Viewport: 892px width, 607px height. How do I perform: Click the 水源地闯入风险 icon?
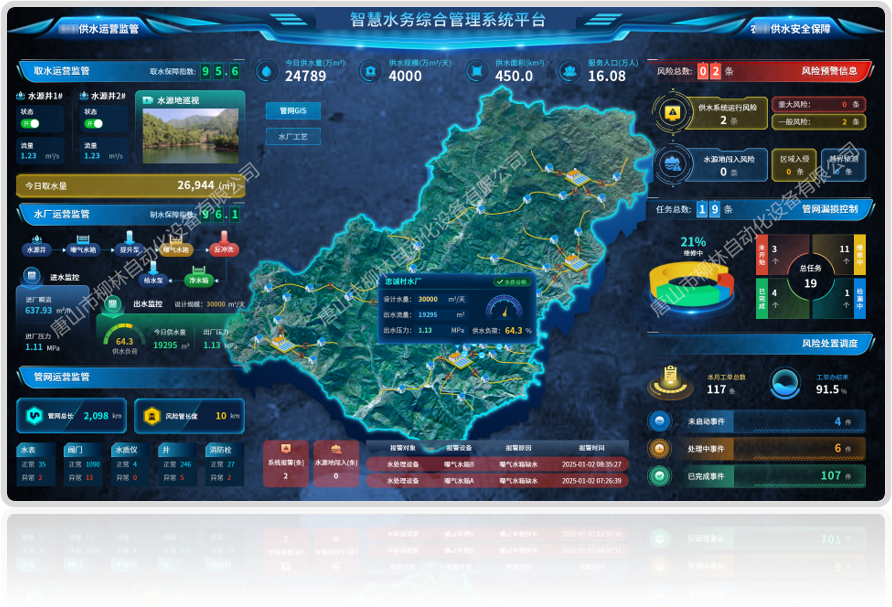(x=674, y=164)
